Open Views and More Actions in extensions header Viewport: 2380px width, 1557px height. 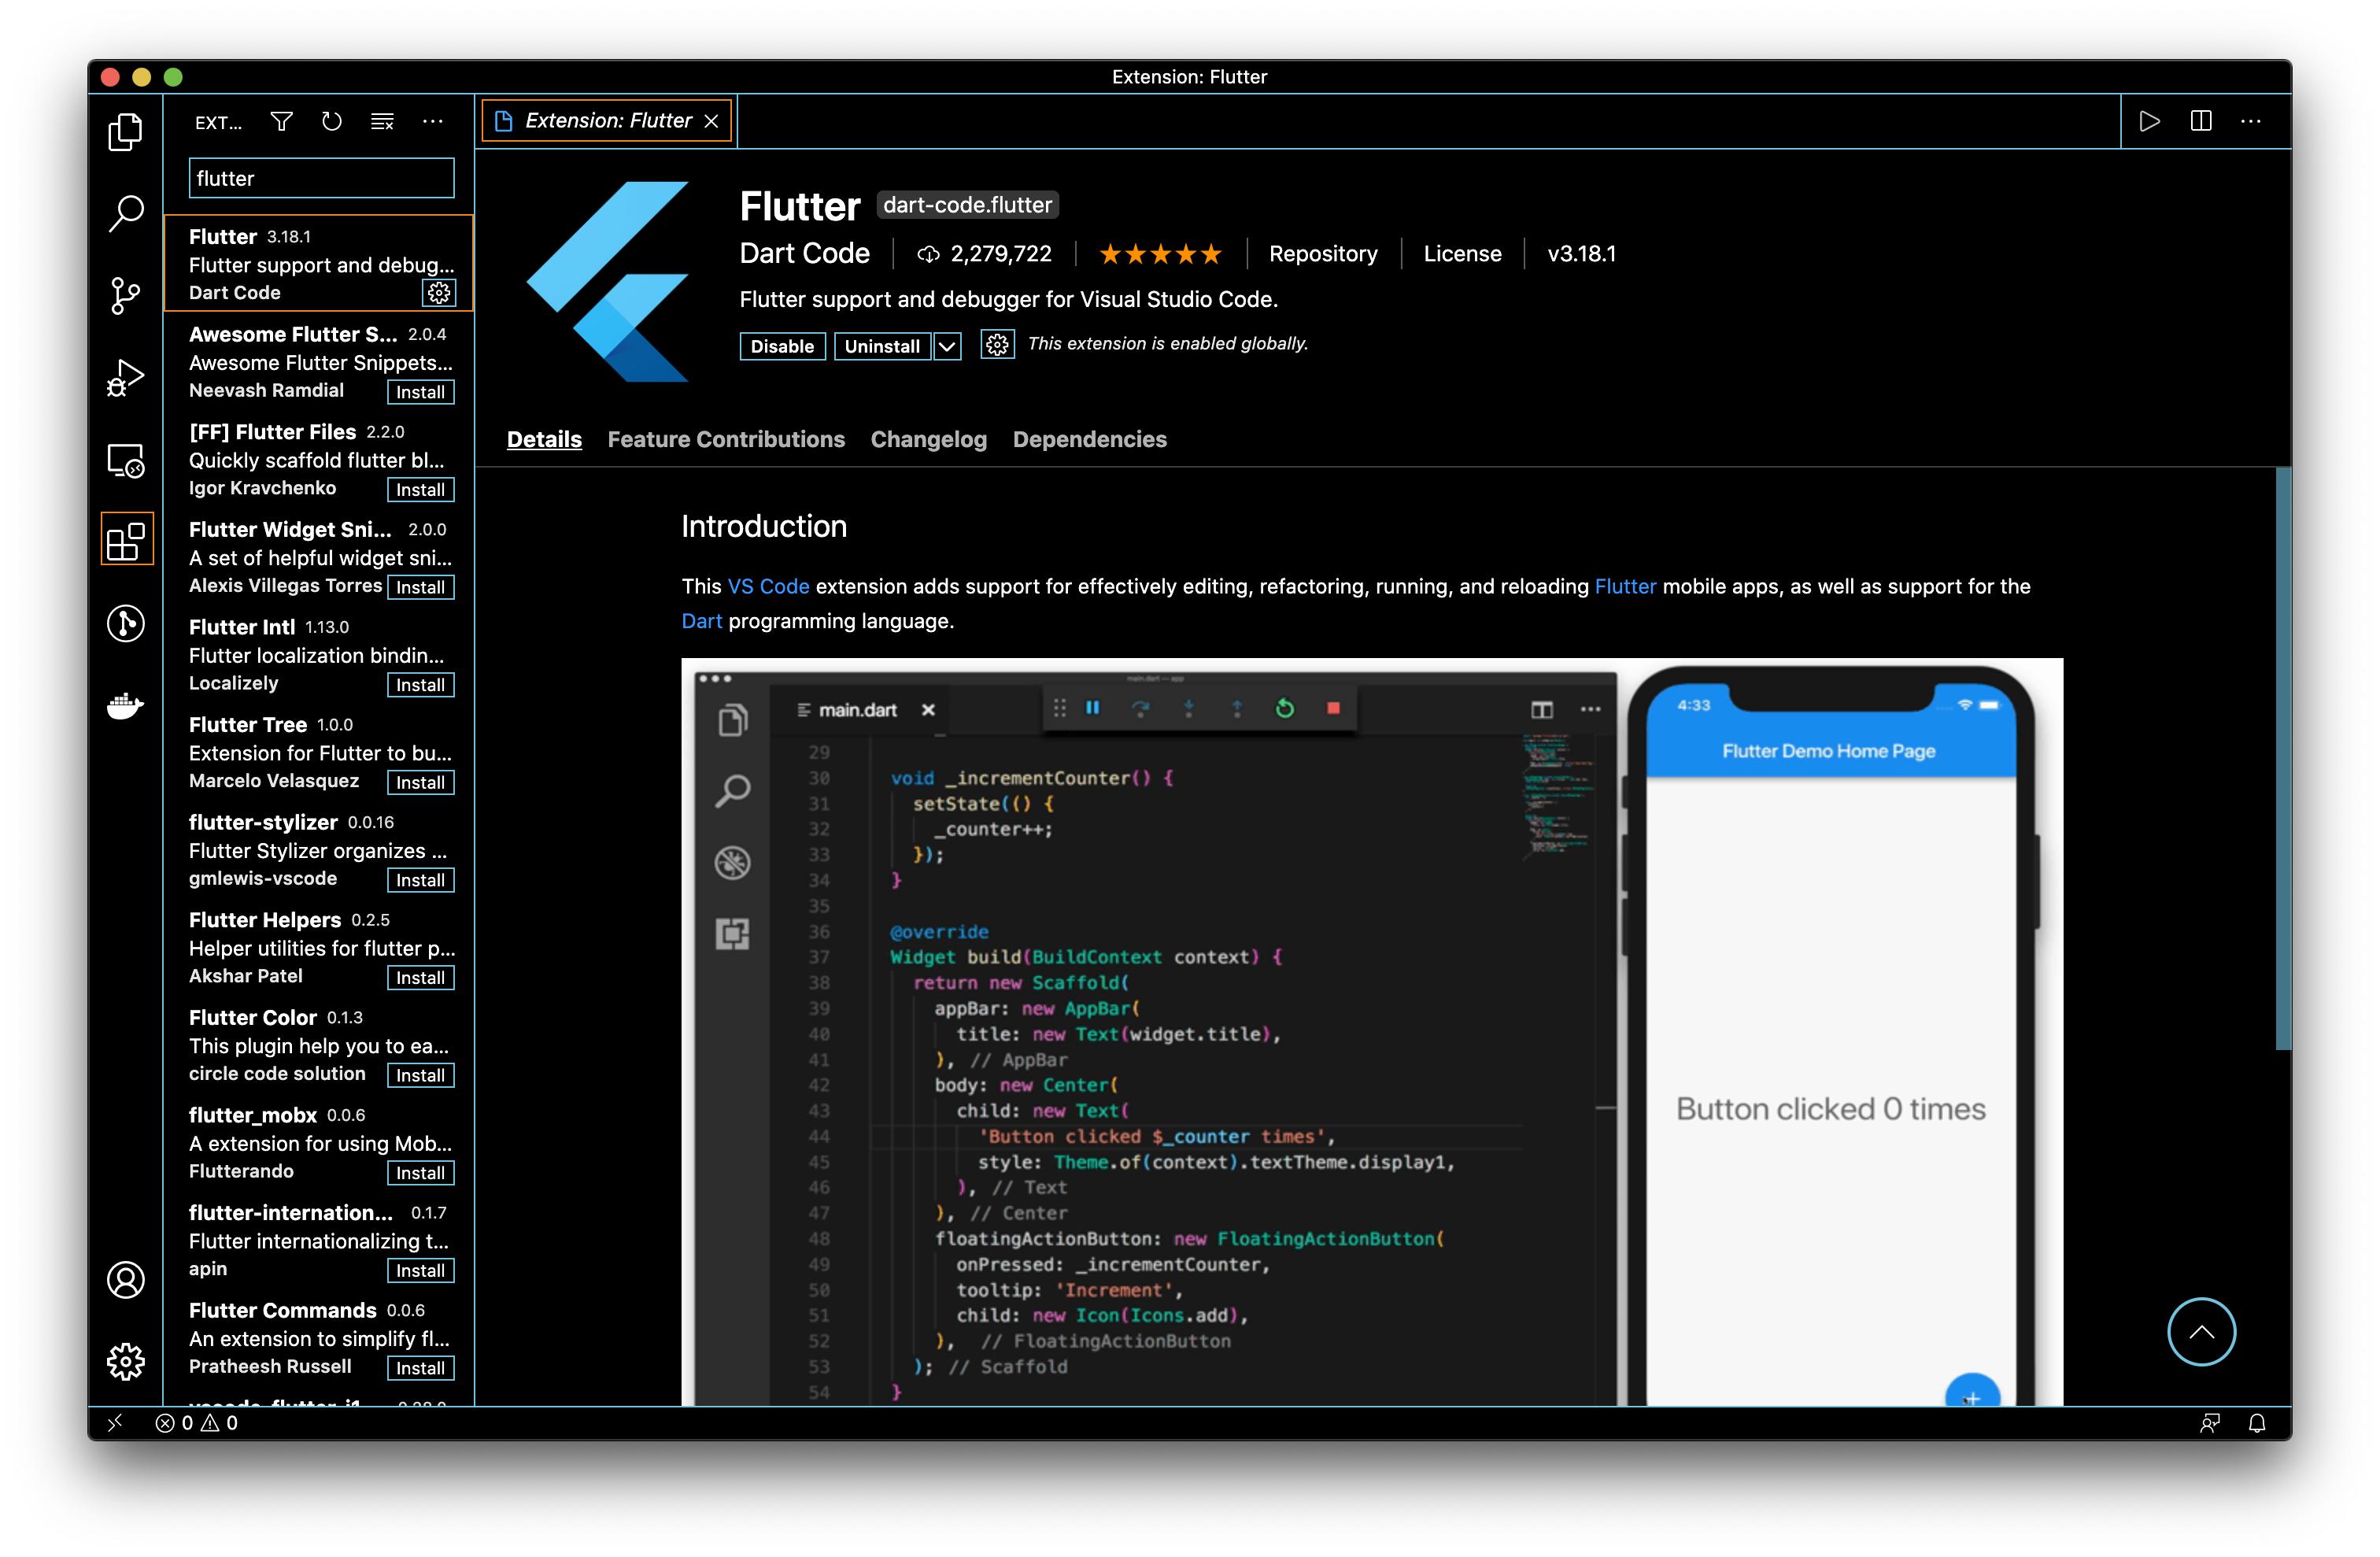tap(433, 122)
